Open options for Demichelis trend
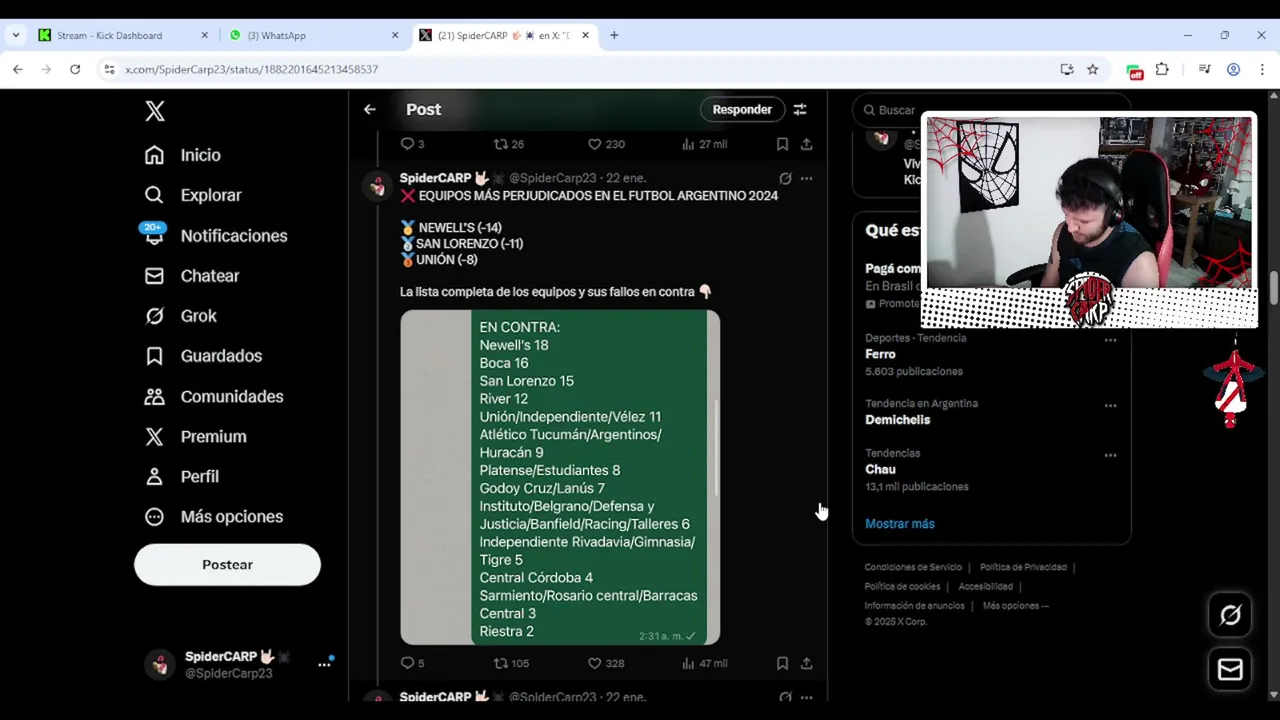 1110,406
